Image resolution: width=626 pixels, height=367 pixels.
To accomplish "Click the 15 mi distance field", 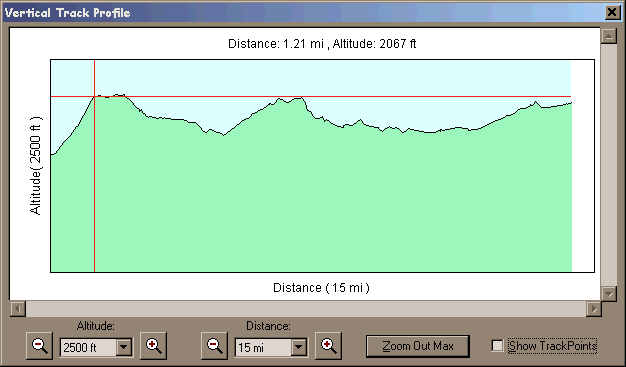I will (263, 347).
